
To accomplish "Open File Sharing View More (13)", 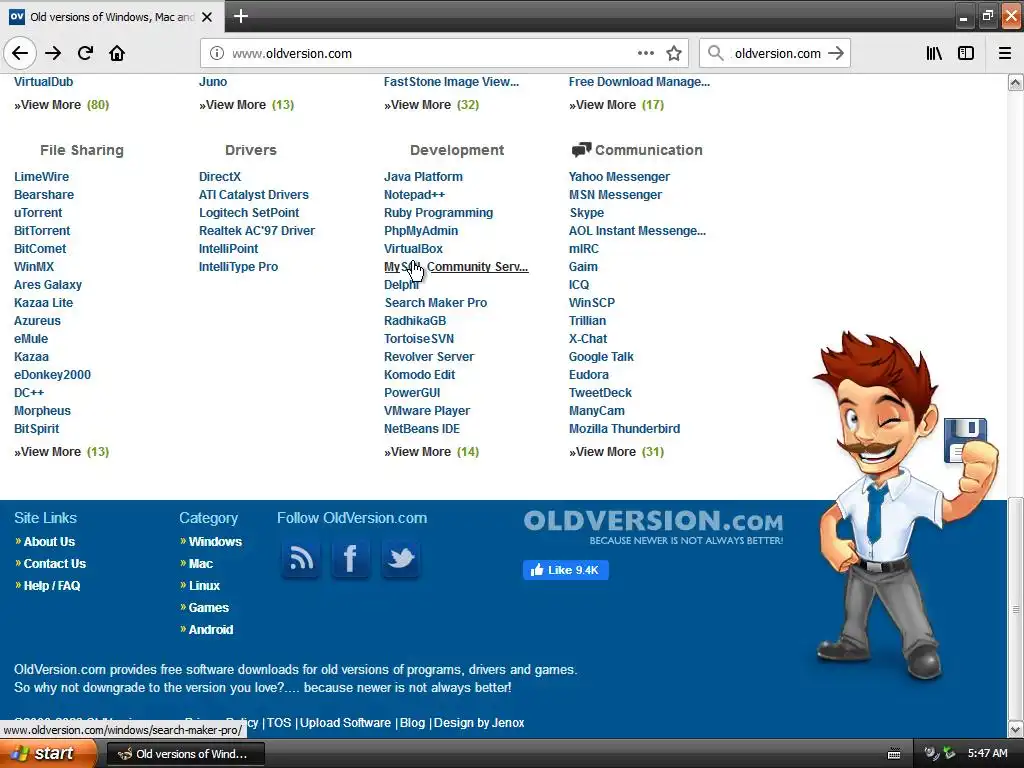I will 61,452.
